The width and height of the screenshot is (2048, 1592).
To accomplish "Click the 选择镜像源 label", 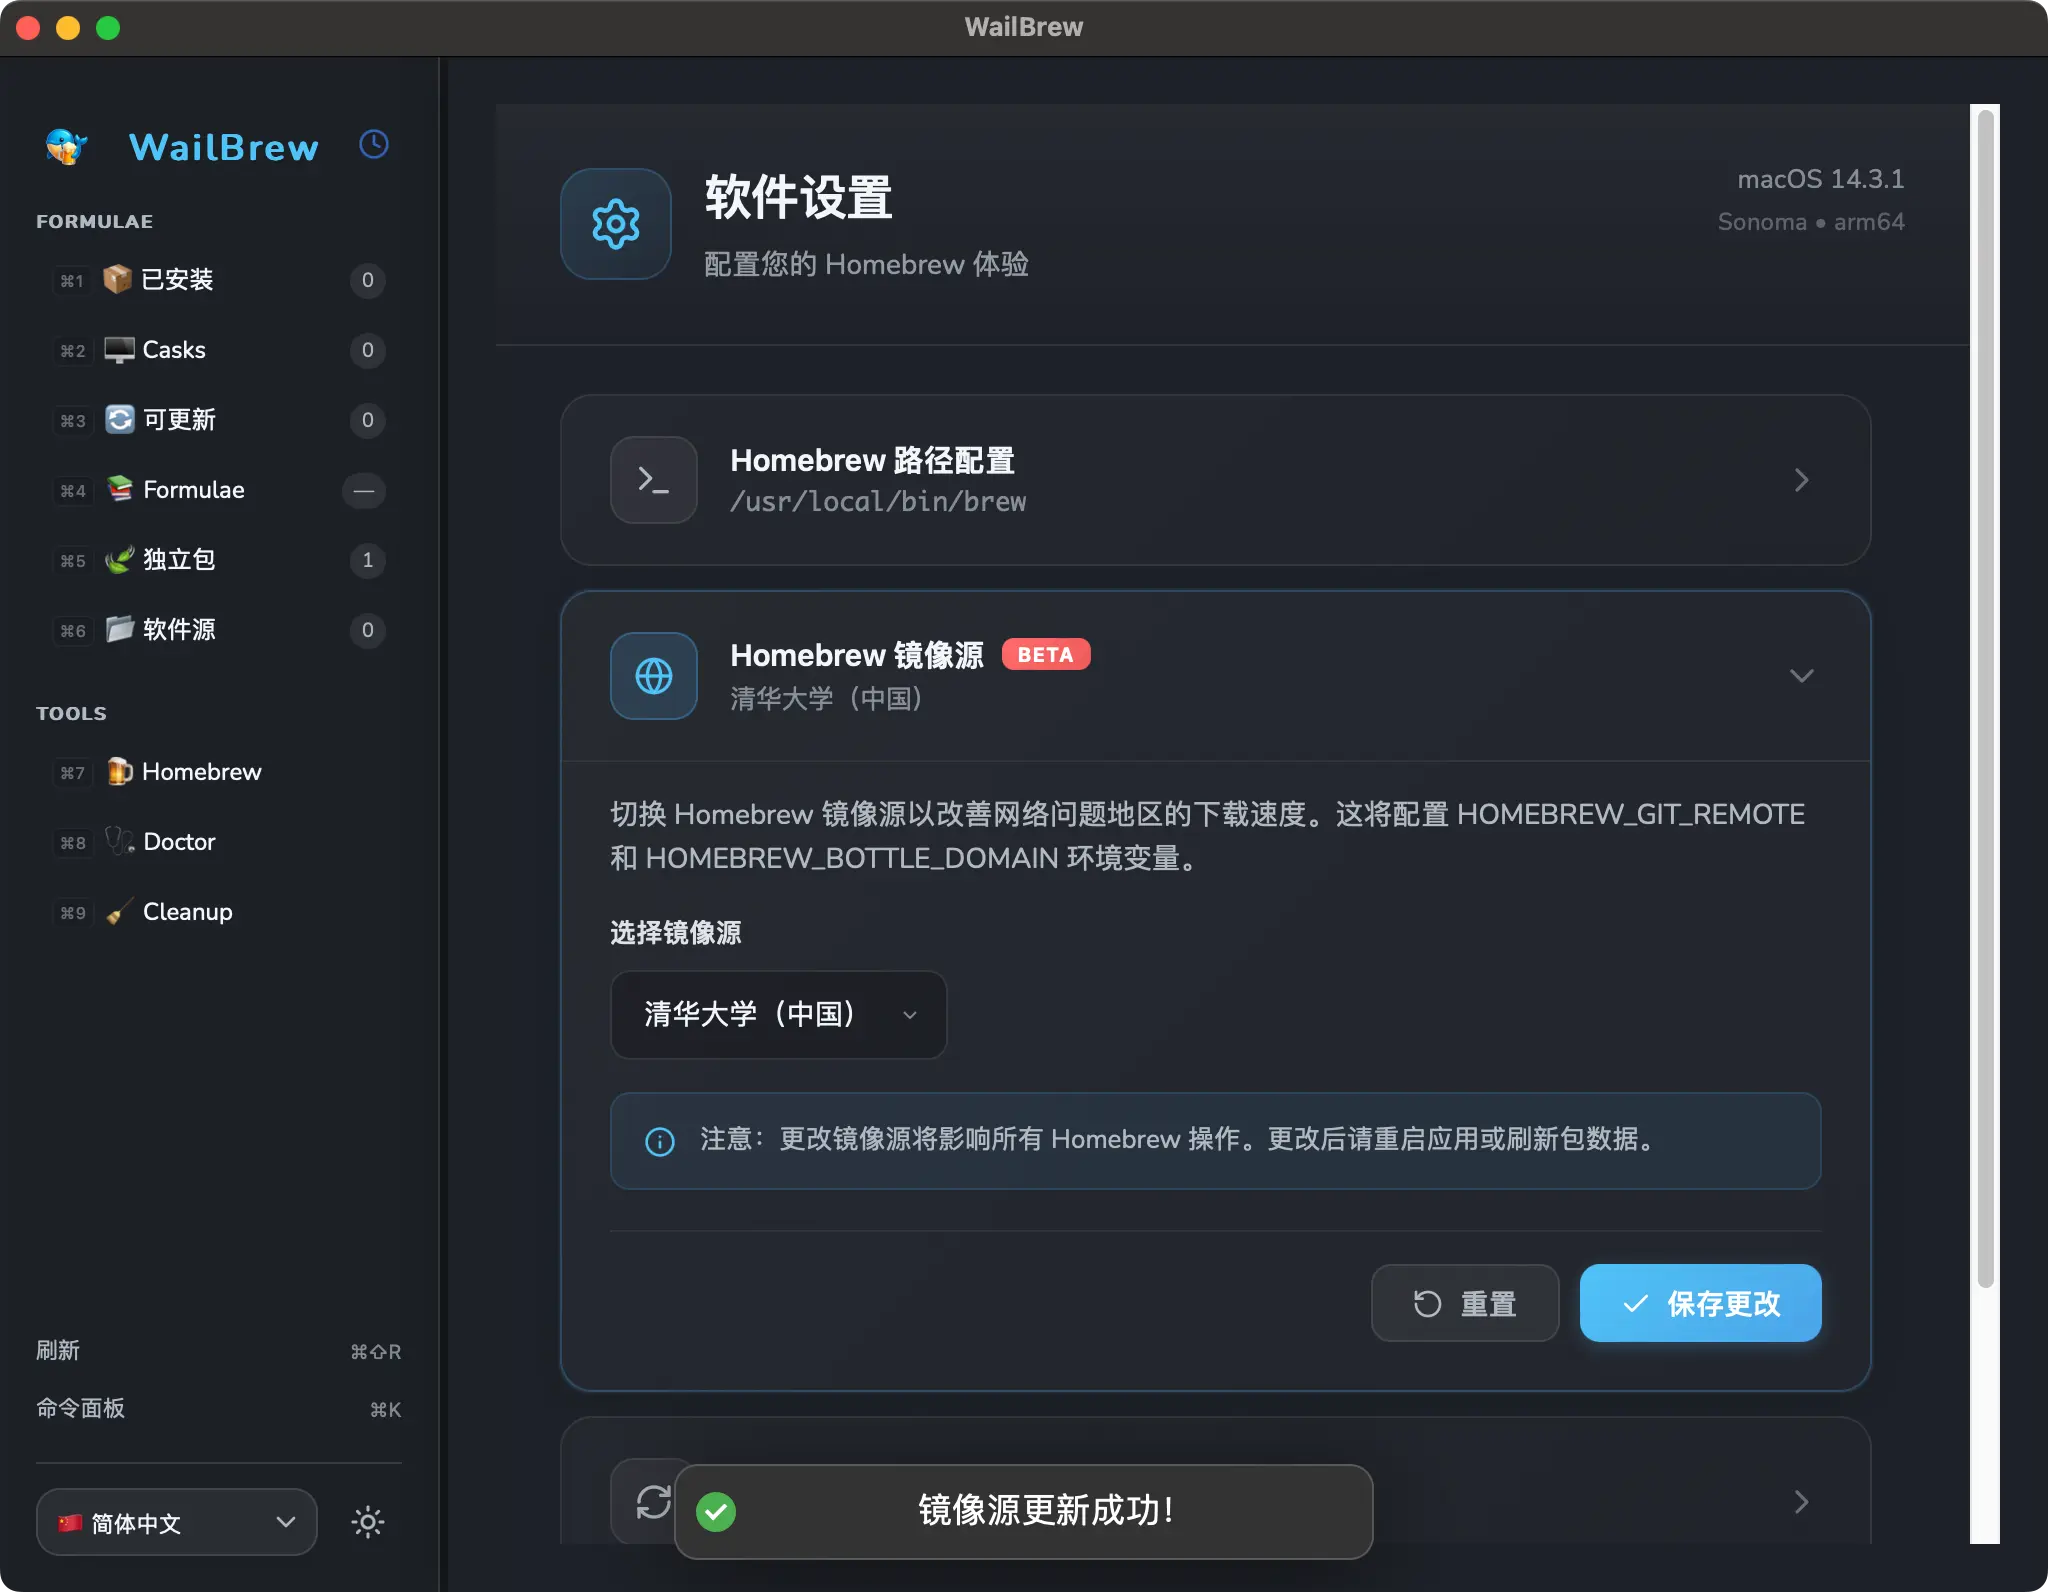I will point(676,933).
